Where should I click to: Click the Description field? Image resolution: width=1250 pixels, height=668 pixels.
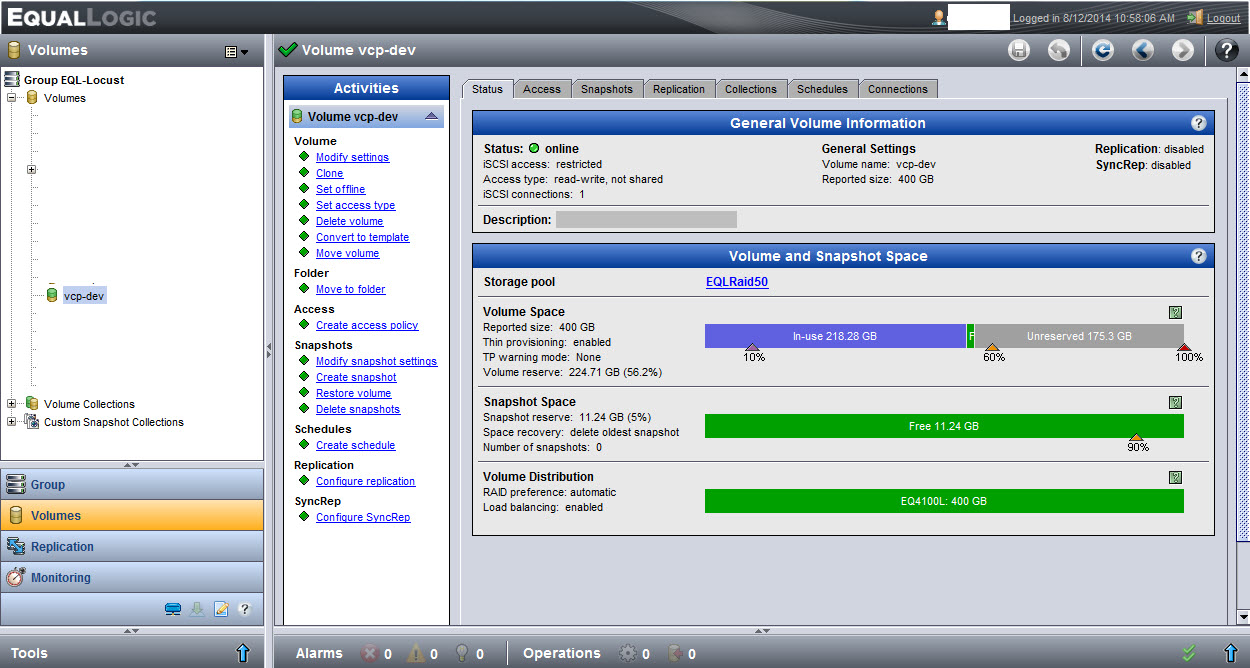click(x=646, y=219)
